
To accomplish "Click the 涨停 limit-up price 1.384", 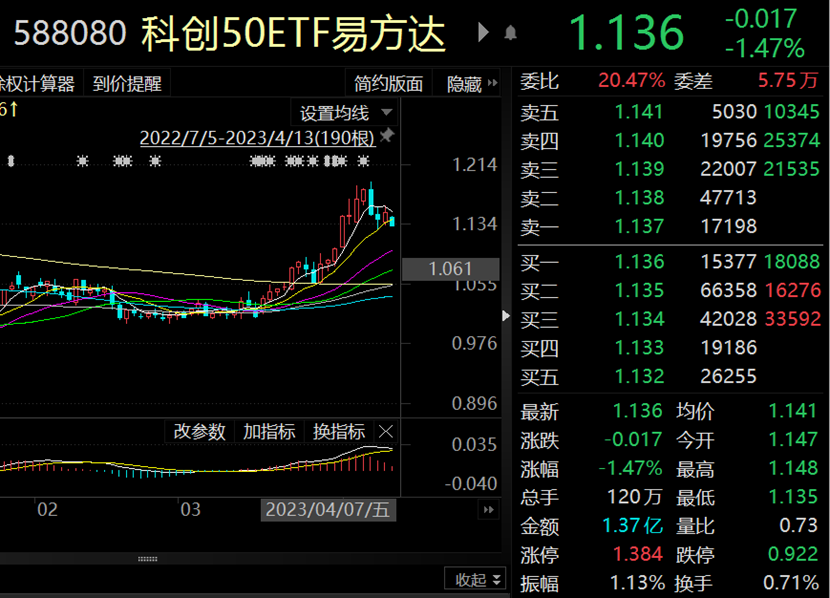I will click(x=640, y=555).
